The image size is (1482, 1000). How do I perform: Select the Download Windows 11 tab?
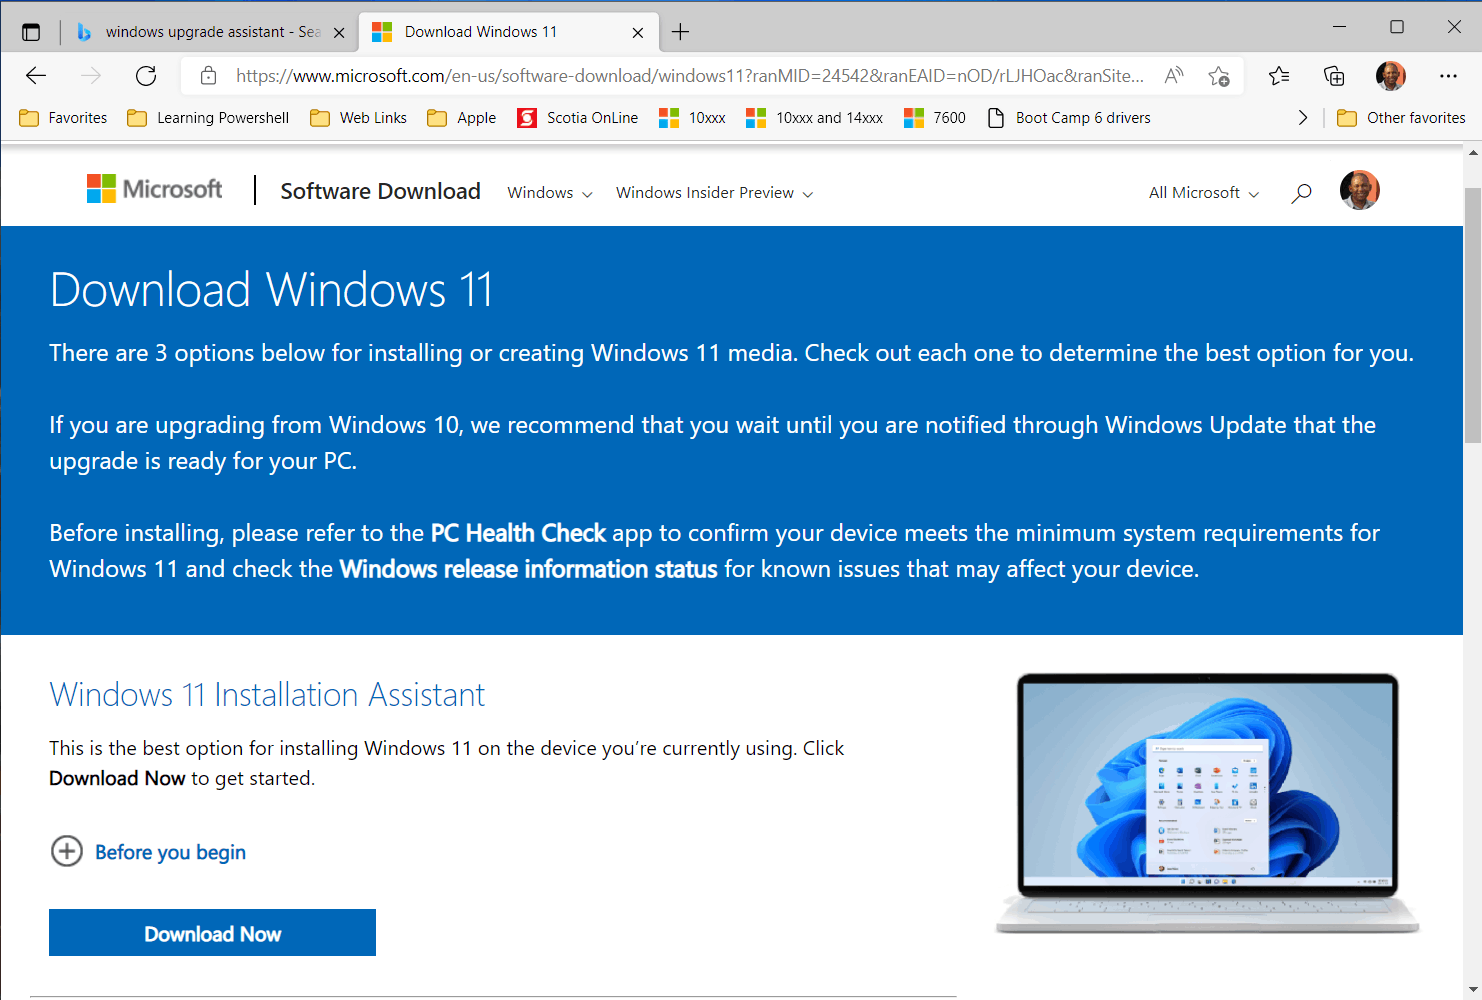[508, 32]
